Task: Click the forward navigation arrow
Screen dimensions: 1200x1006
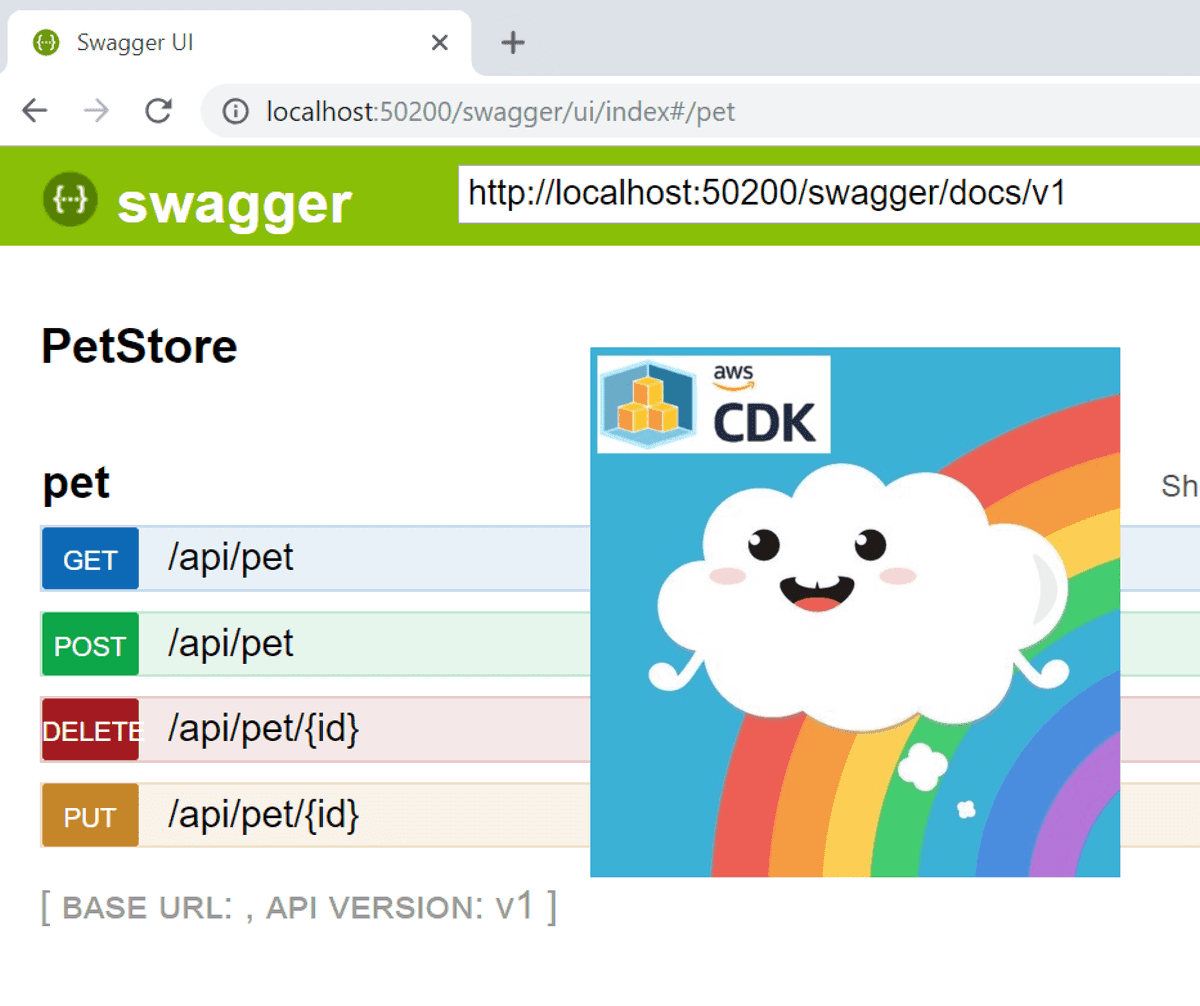Action: (x=97, y=110)
